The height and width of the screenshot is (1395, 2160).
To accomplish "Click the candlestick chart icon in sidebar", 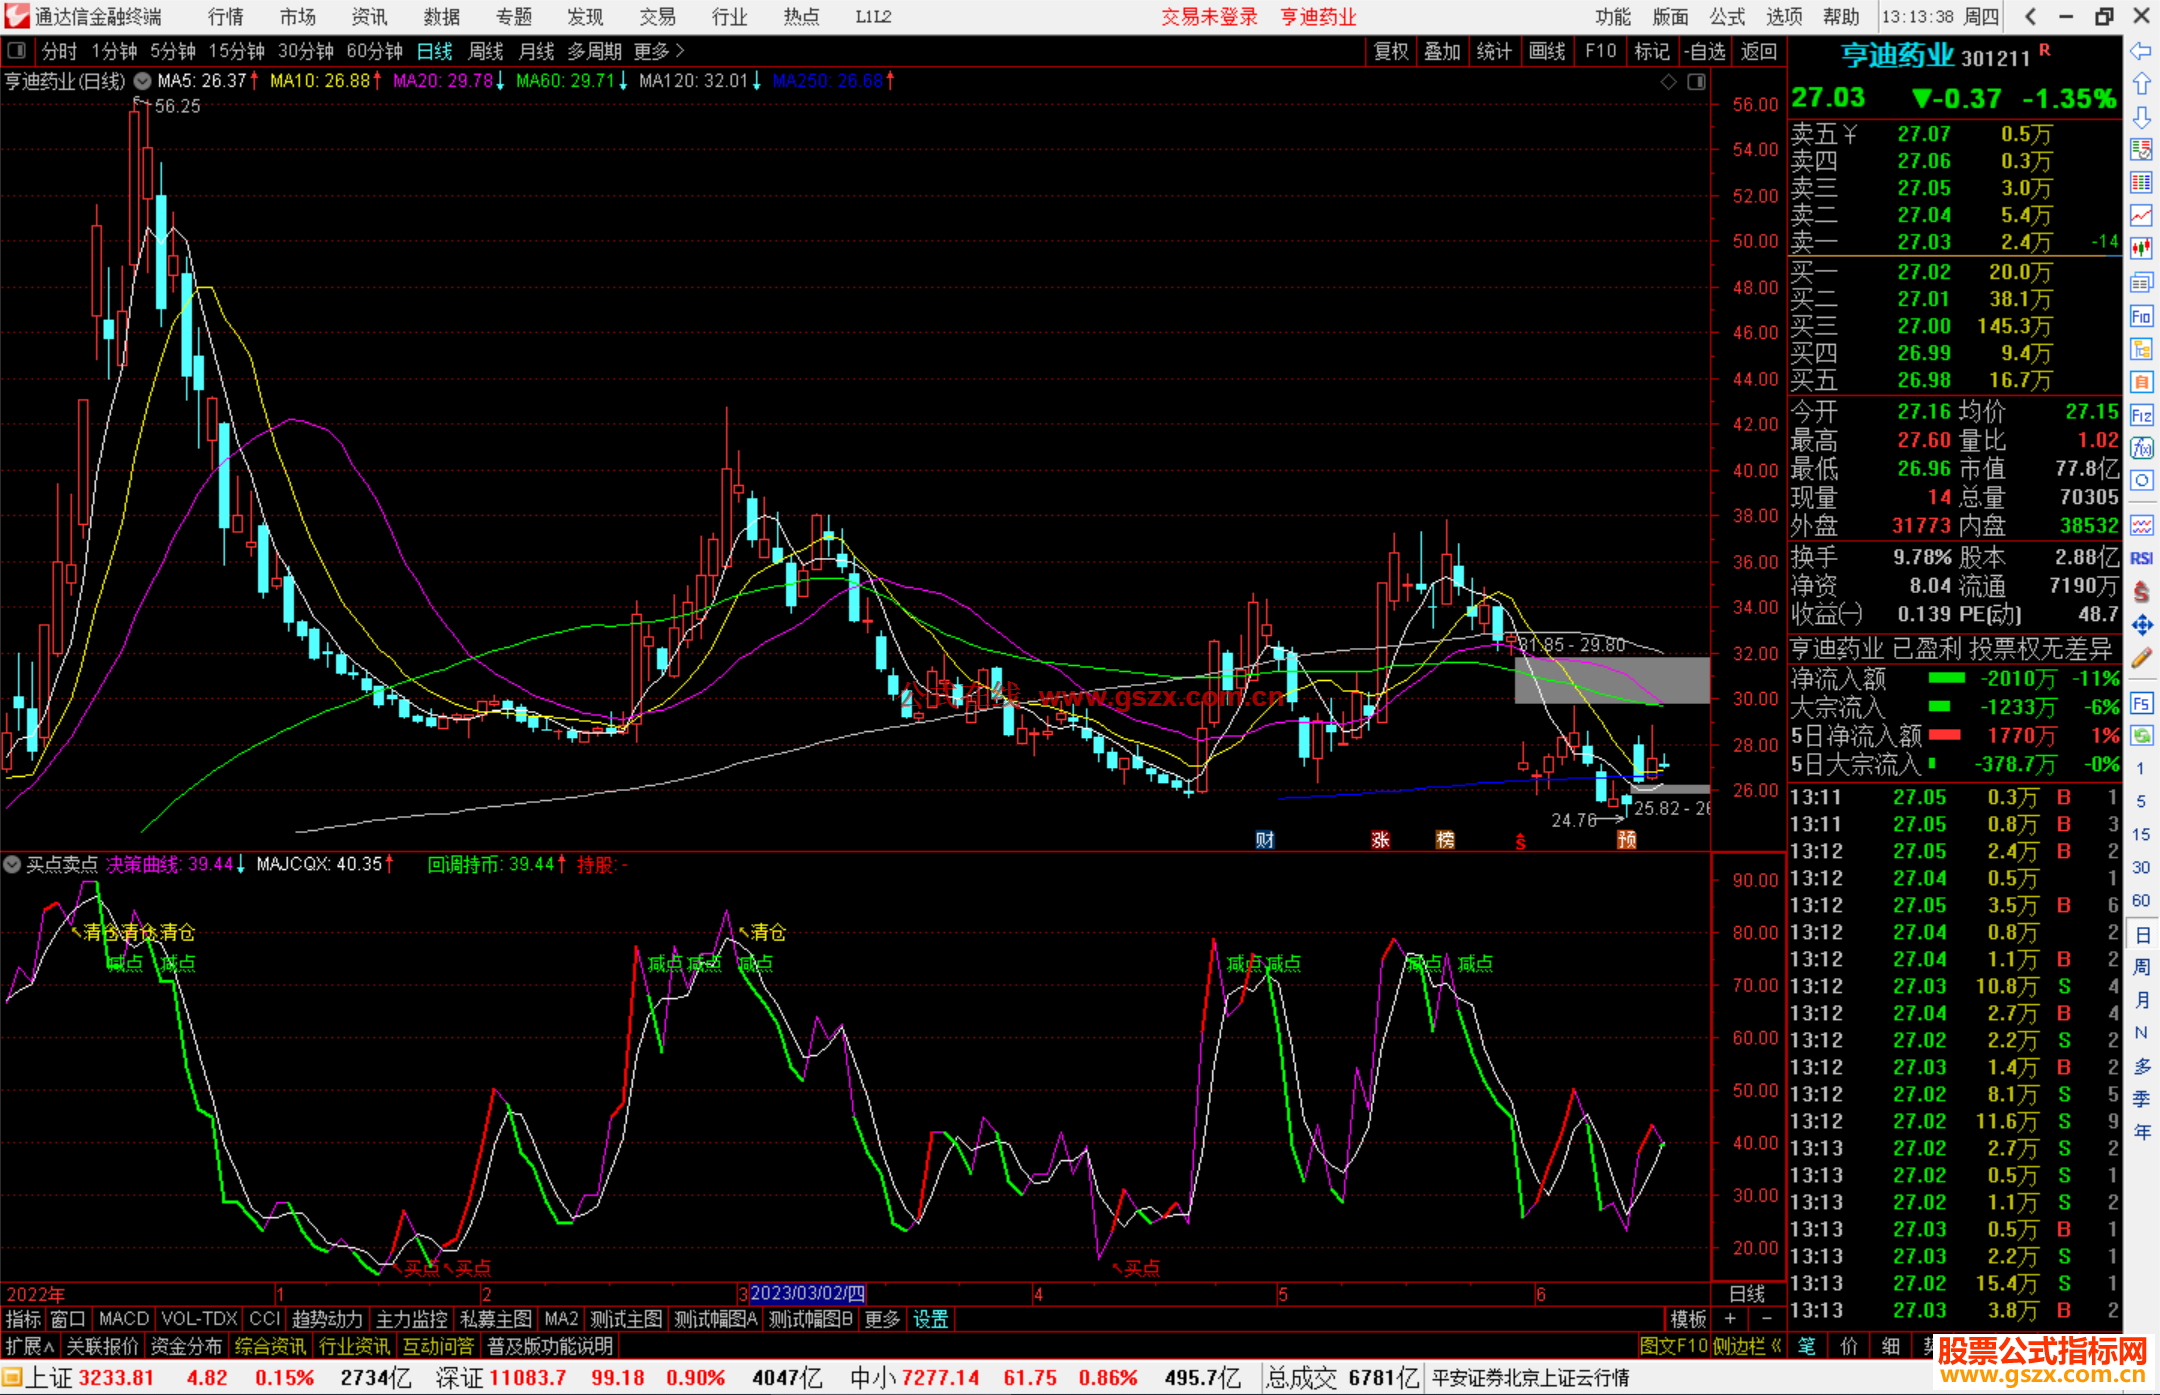I will pyautogui.click(x=2141, y=248).
